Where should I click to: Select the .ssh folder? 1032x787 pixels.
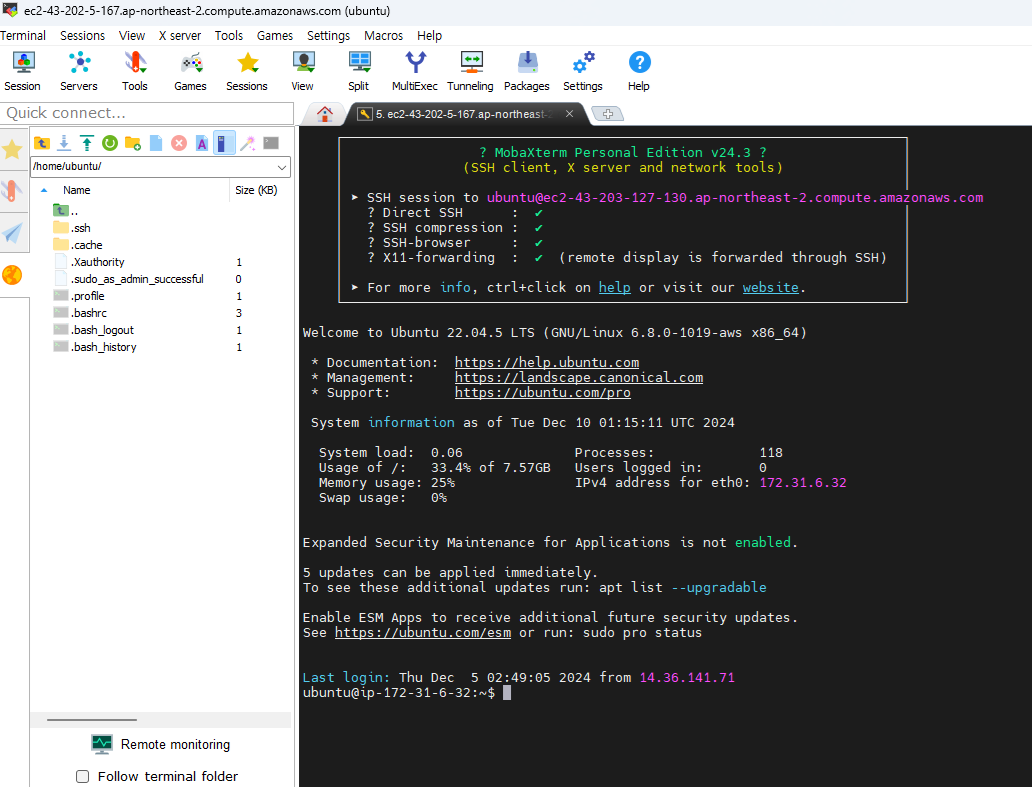(81, 228)
